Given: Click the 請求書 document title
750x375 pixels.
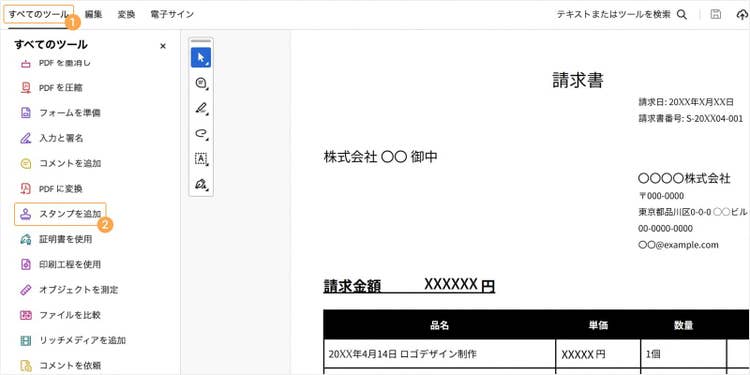Looking at the screenshot, I should pos(577,80).
